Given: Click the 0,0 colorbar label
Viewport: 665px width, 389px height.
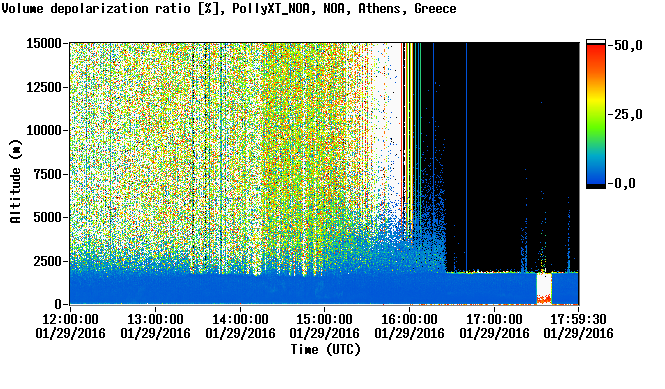Looking at the screenshot, I should click(x=625, y=184).
